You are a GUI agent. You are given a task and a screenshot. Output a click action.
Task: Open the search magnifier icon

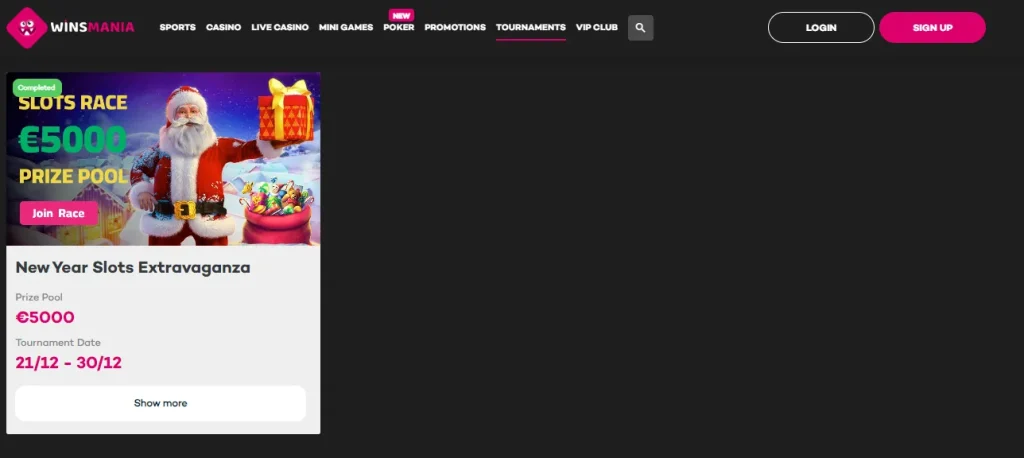pyautogui.click(x=640, y=28)
